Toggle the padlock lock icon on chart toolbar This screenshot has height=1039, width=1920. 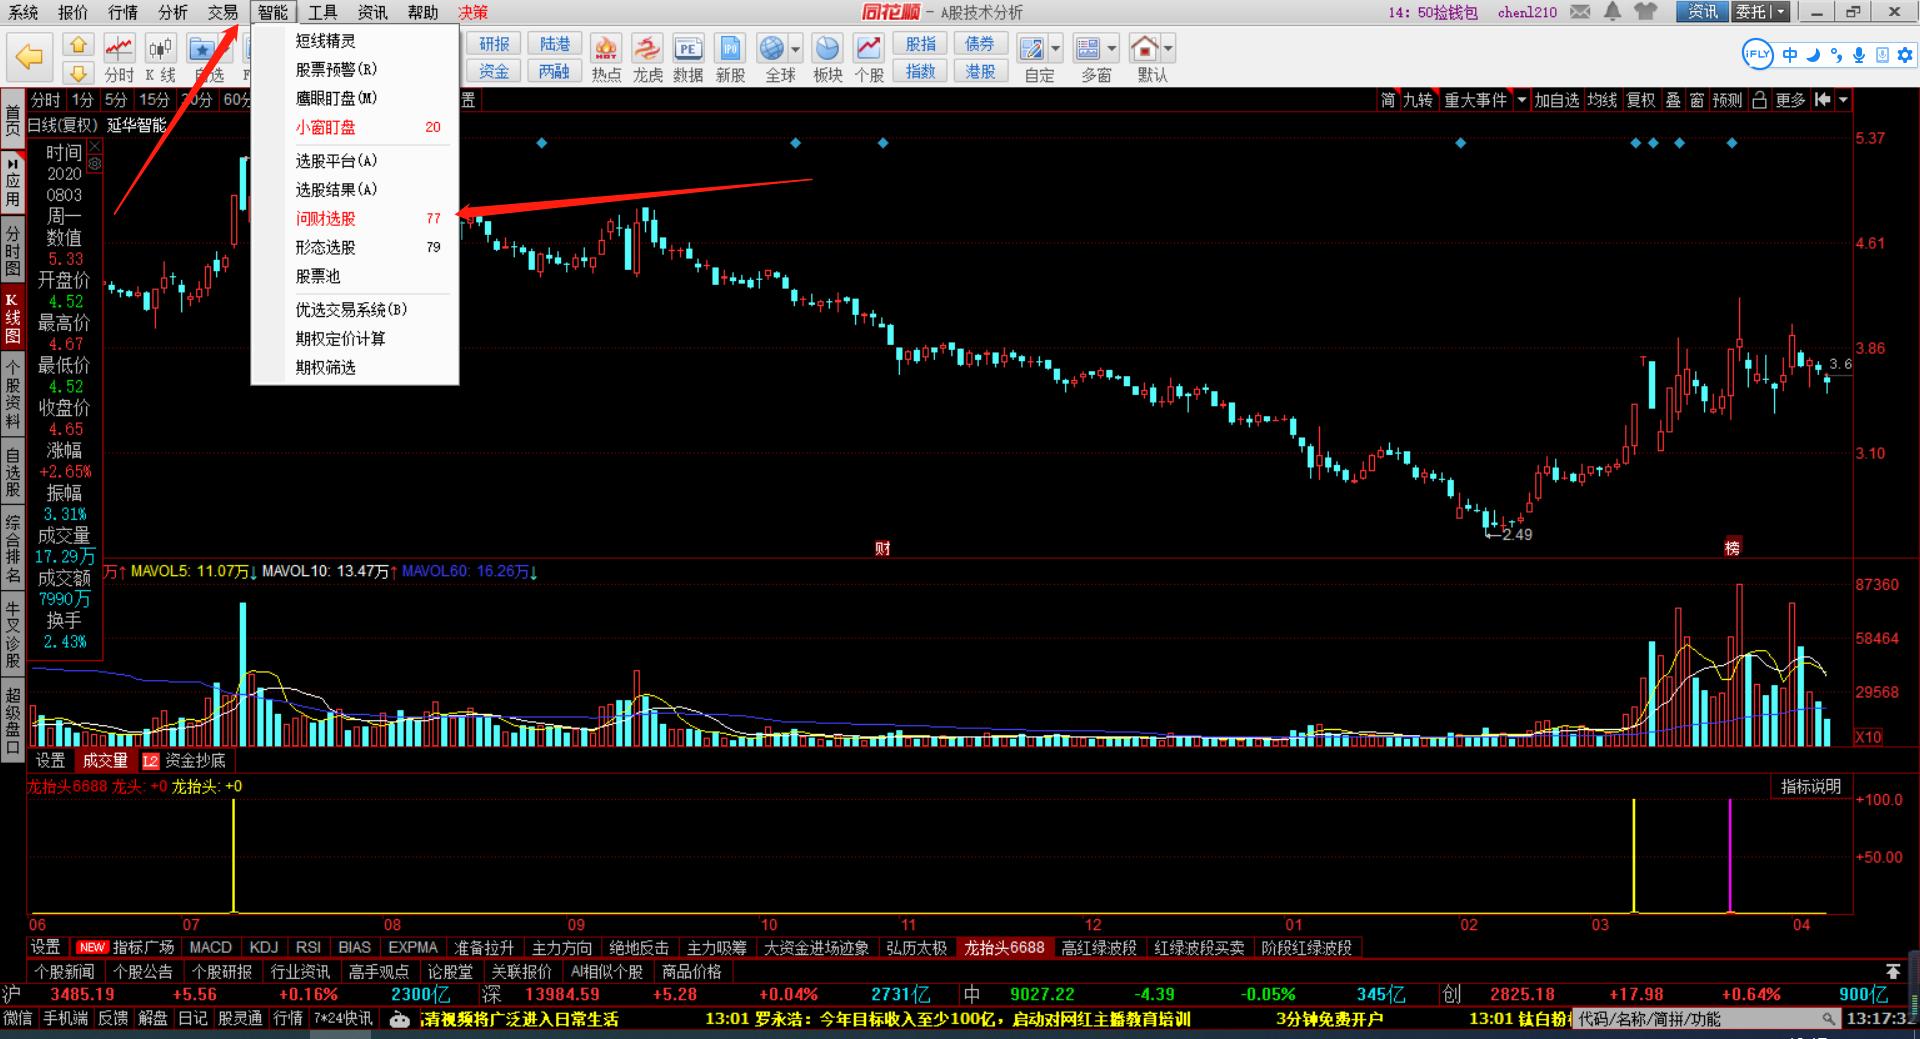[x=1759, y=100]
